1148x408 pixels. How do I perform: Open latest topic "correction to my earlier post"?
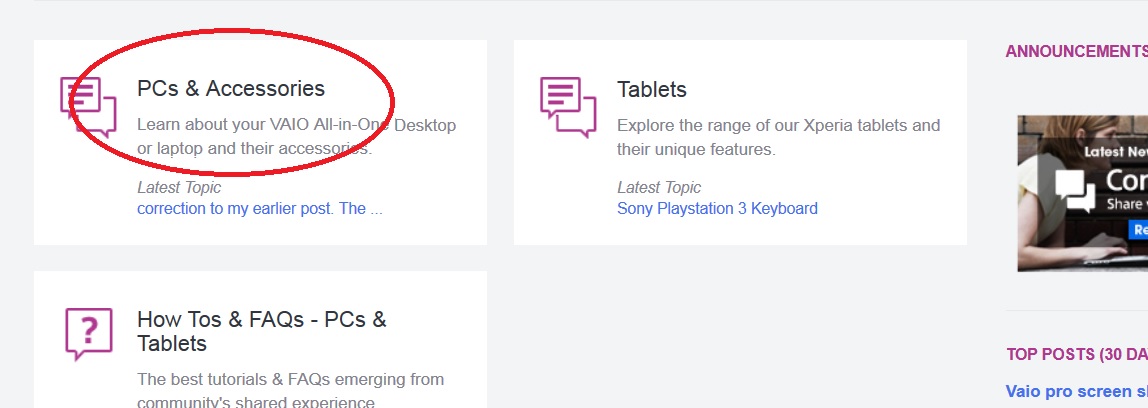(259, 208)
